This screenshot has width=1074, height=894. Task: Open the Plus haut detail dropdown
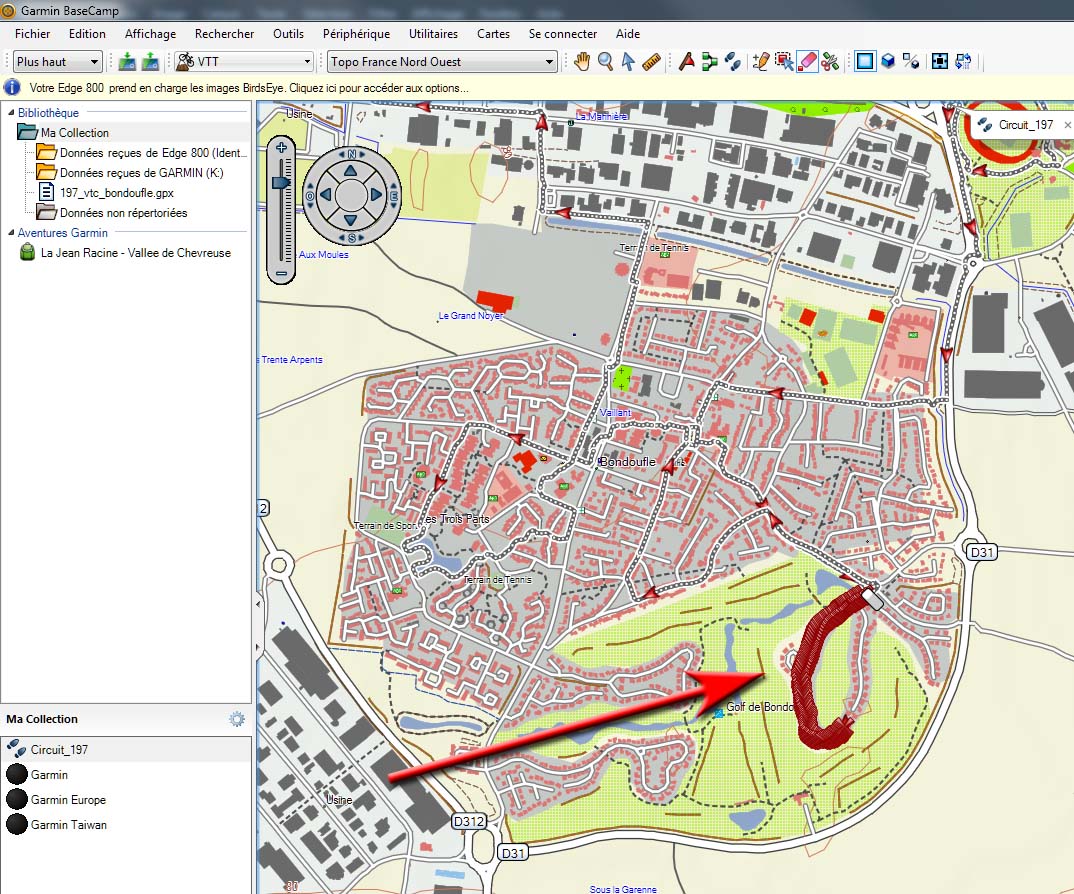coord(58,62)
